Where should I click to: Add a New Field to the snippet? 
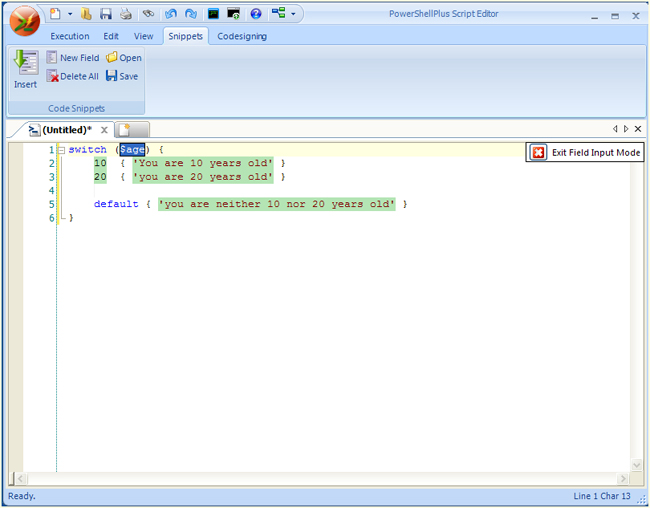click(x=73, y=58)
